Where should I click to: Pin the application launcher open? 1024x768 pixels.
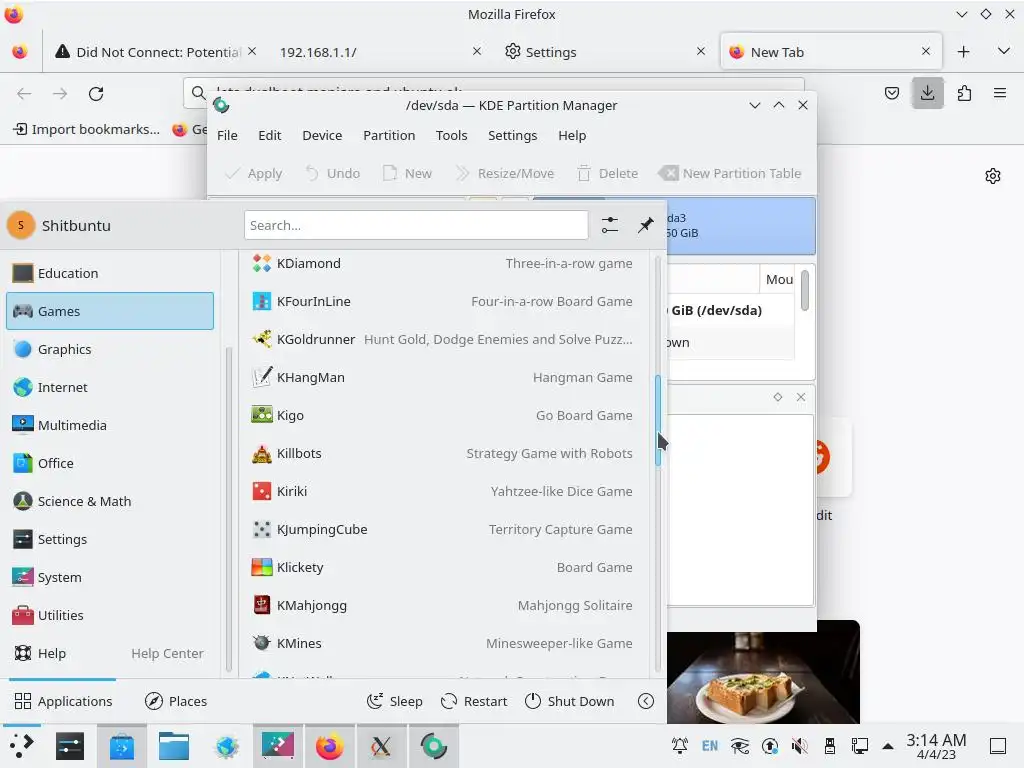tap(645, 225)
